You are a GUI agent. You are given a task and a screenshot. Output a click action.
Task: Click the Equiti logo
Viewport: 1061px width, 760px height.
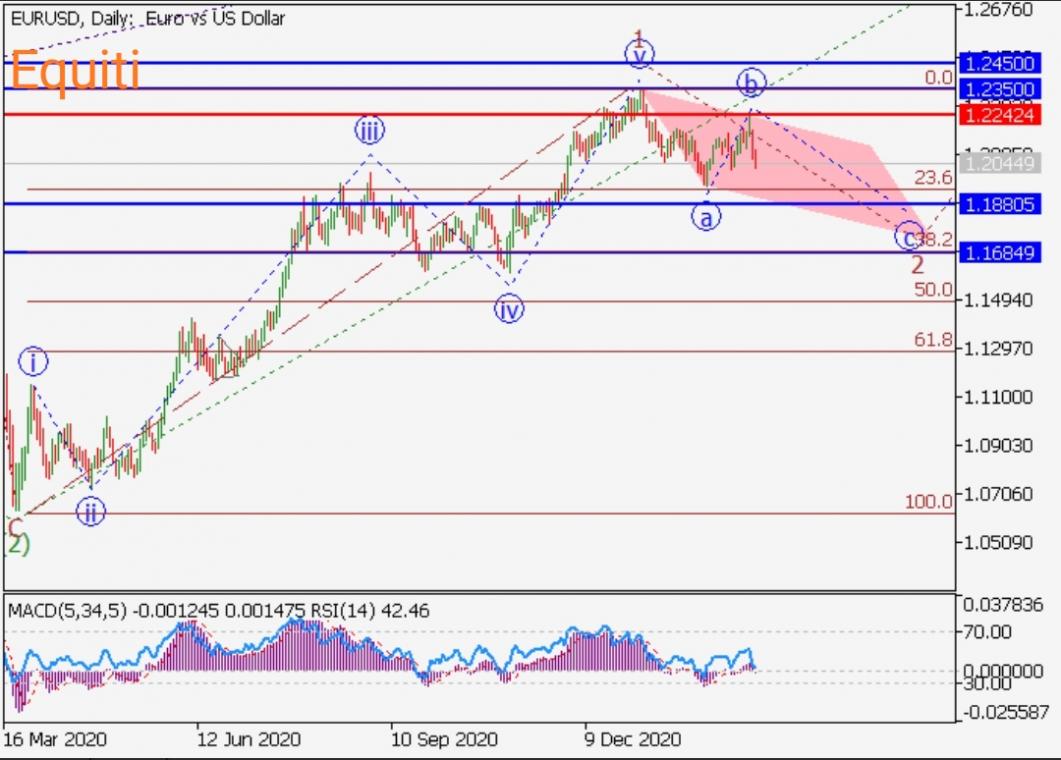(74, 69)
